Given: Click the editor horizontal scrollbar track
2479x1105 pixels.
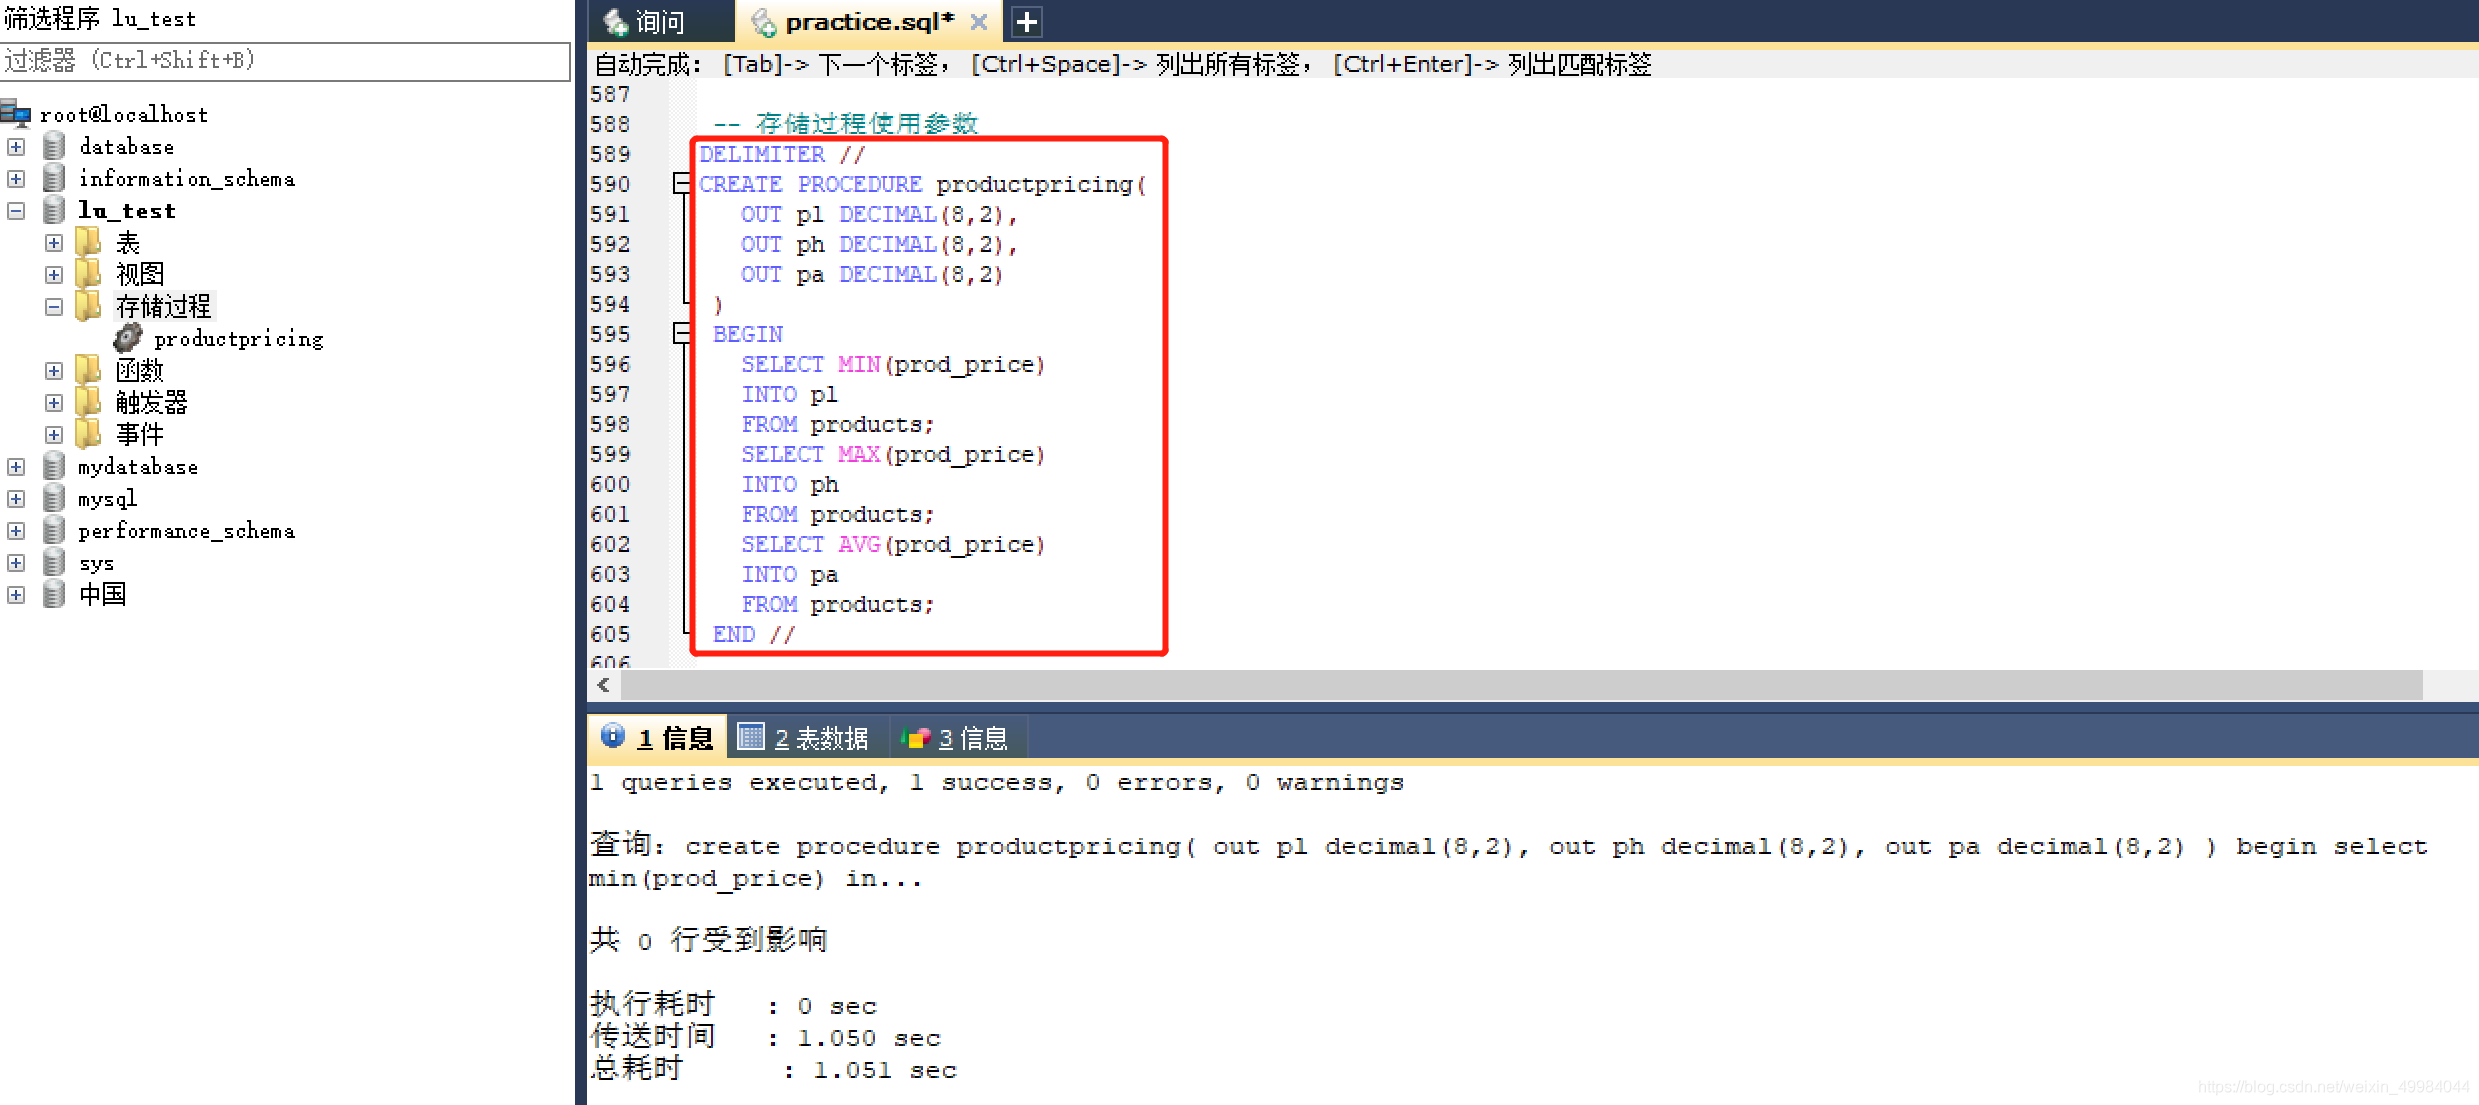Looking at the screenshot, I should click(x=1522, y=685).
